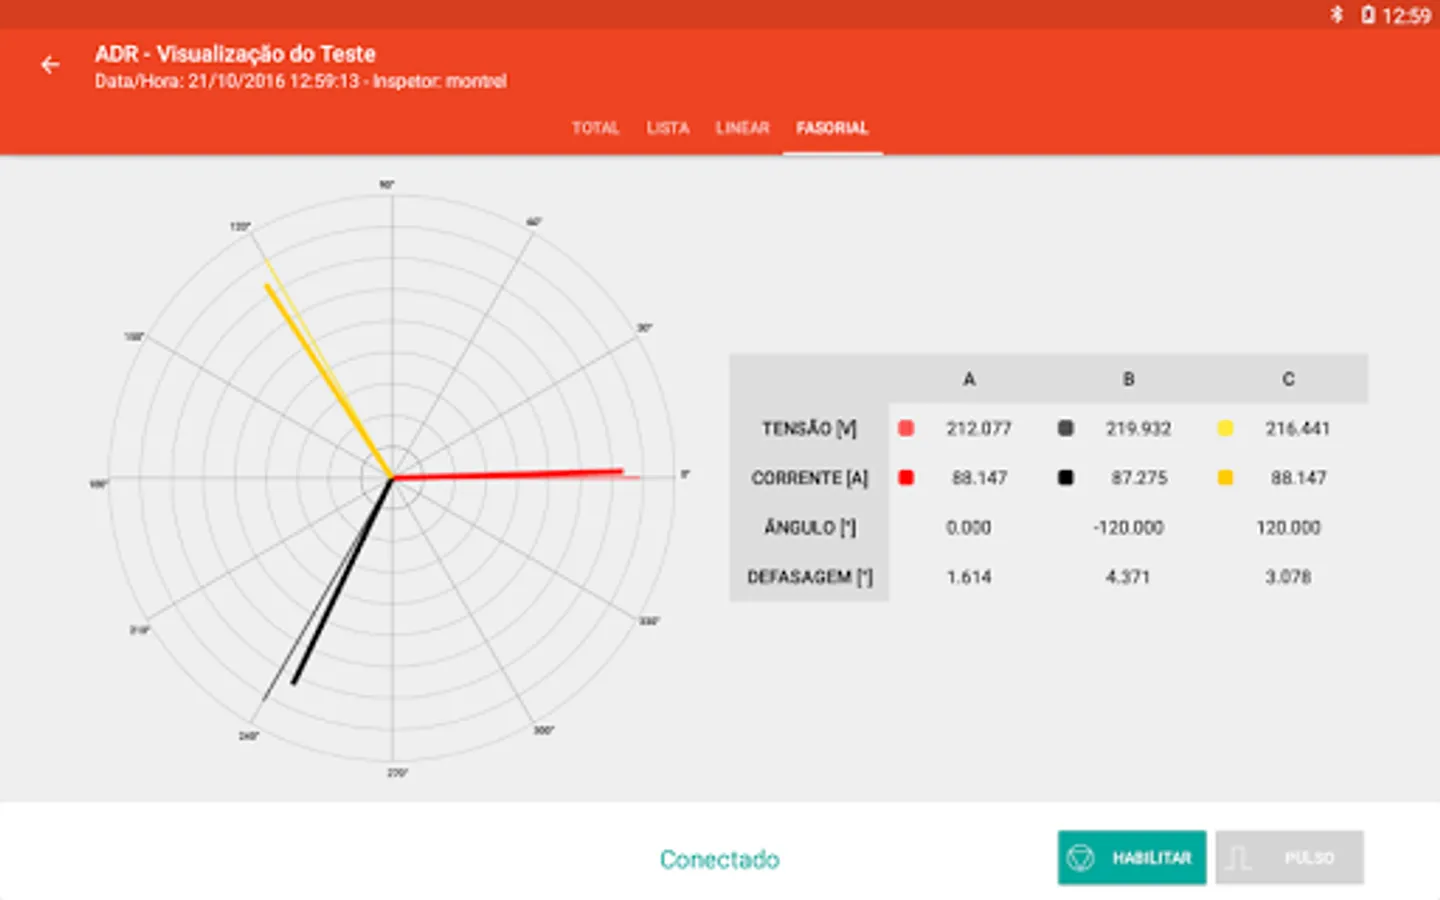Go back using the arrow icon

(x=50, y=65)
